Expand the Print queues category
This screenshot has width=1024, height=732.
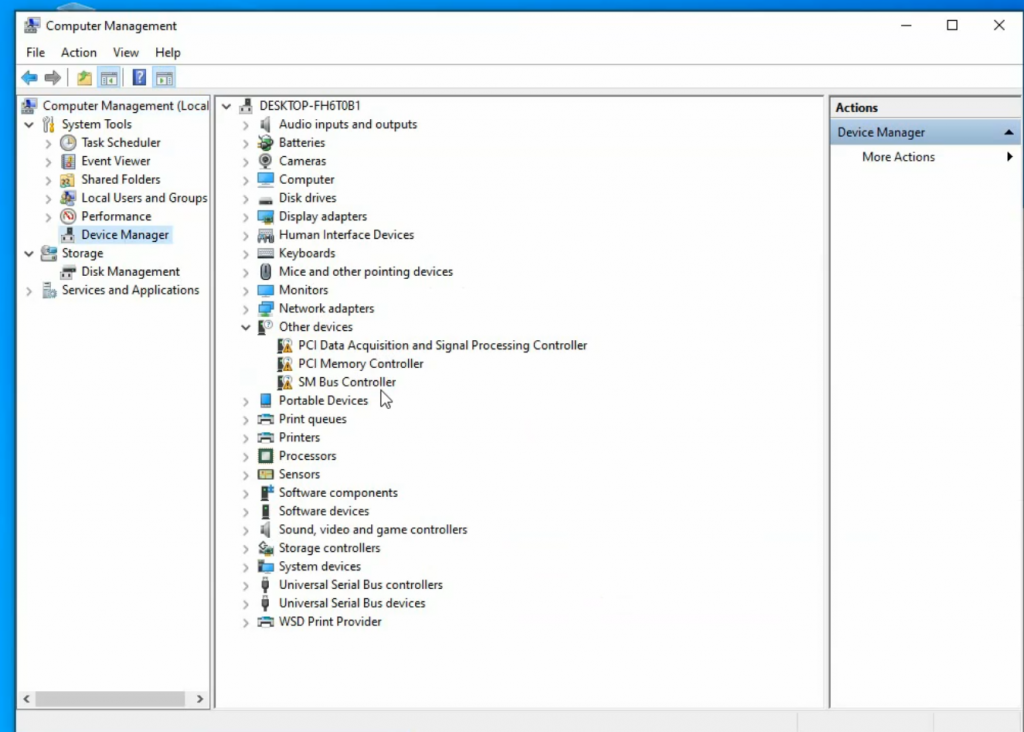tap(246, 419)
